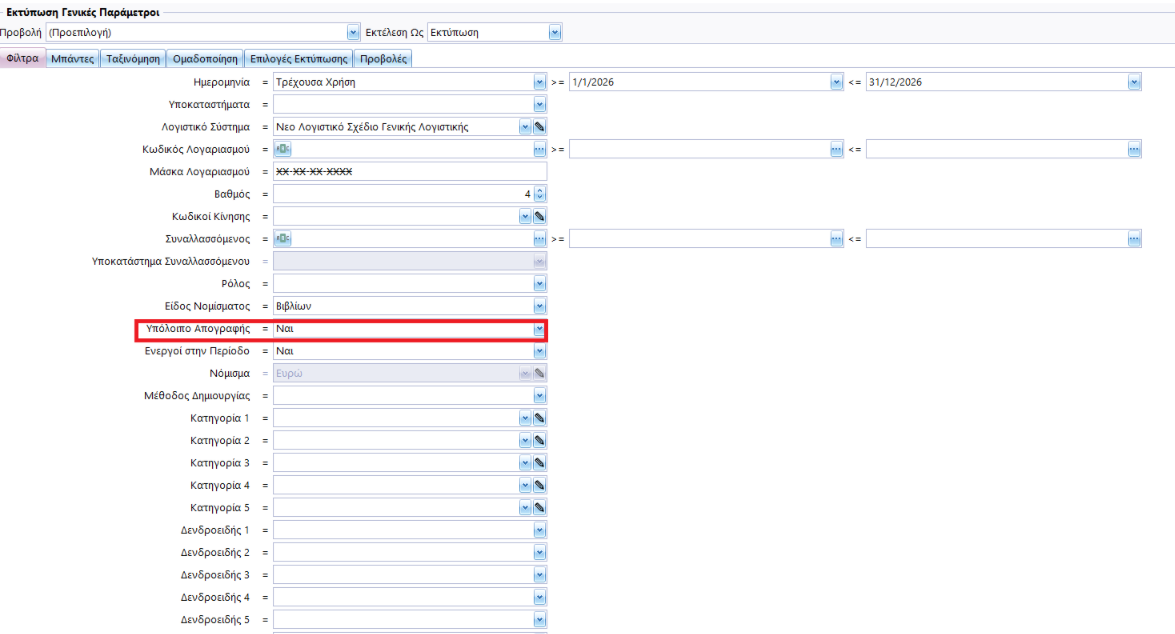
Task: Click the Μάσκα Λογαριασμού input field
Action: pyautogui.click(x=410, y=172)
